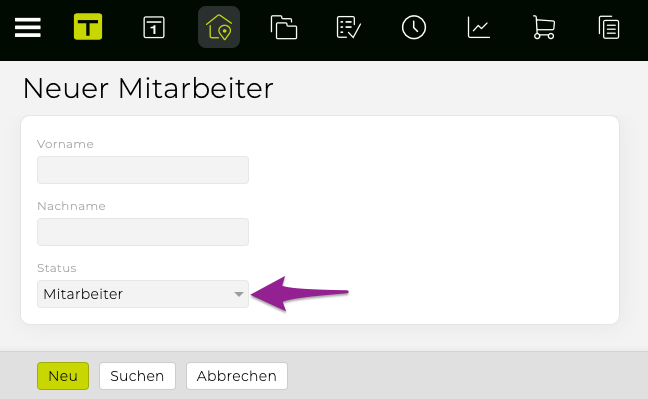Image resolution: width=648 pixels, height=399 pixels.
Task: Open the documents copy icon
Action: pos(609,27)
